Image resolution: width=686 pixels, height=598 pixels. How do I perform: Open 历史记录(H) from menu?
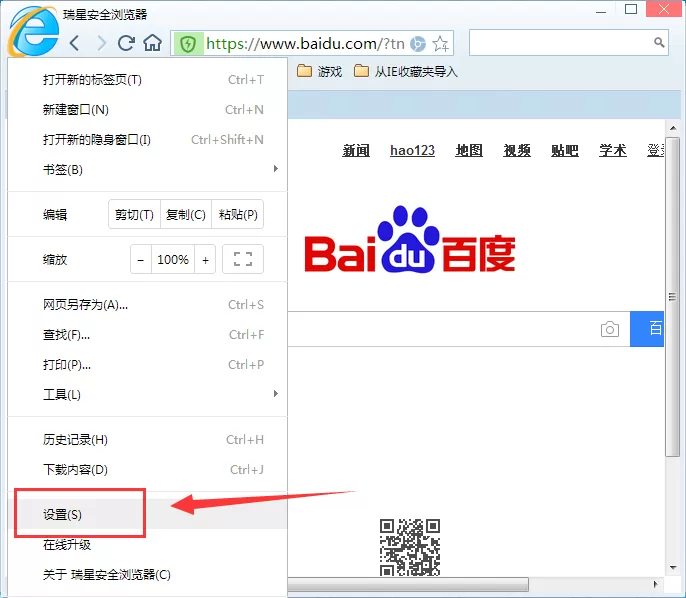[x=147, y=440]
